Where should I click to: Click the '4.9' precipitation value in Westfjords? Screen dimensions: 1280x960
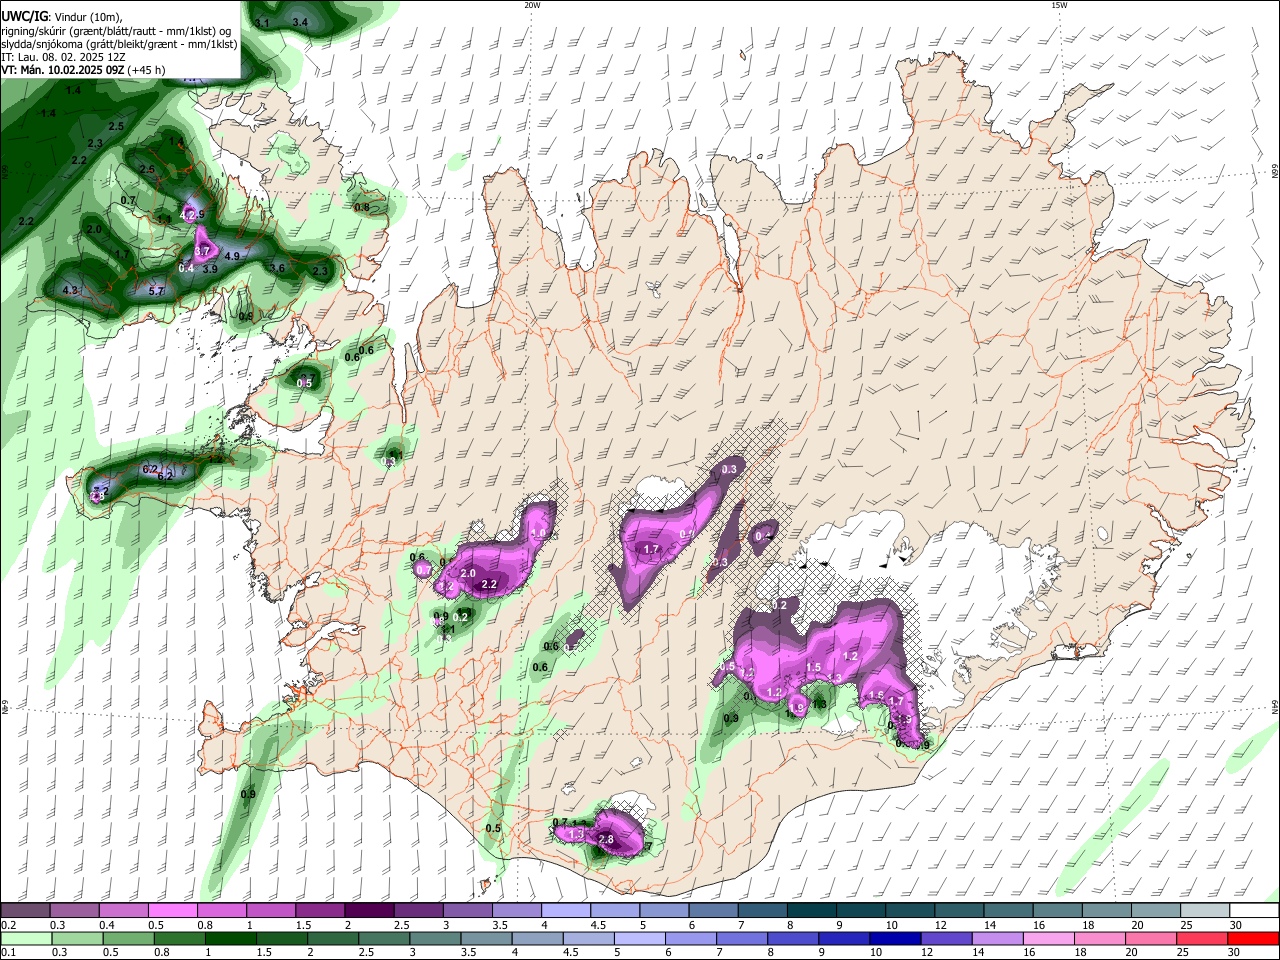tap(232, 256)
